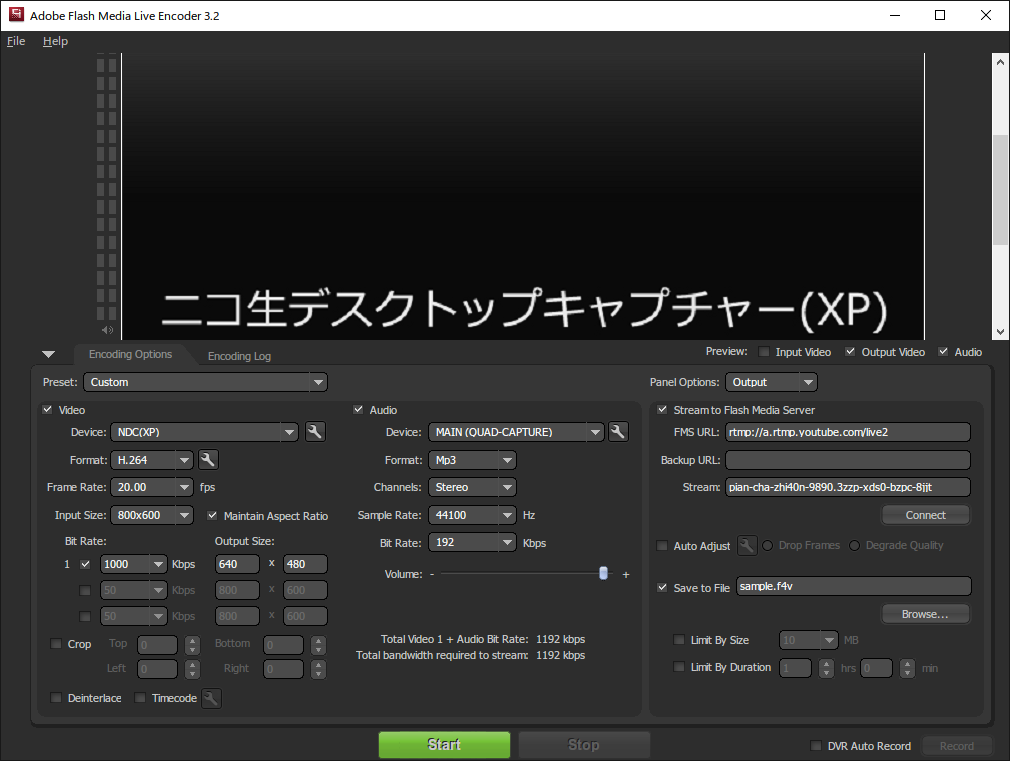Open Auto Adjust settings wrench

747,545
